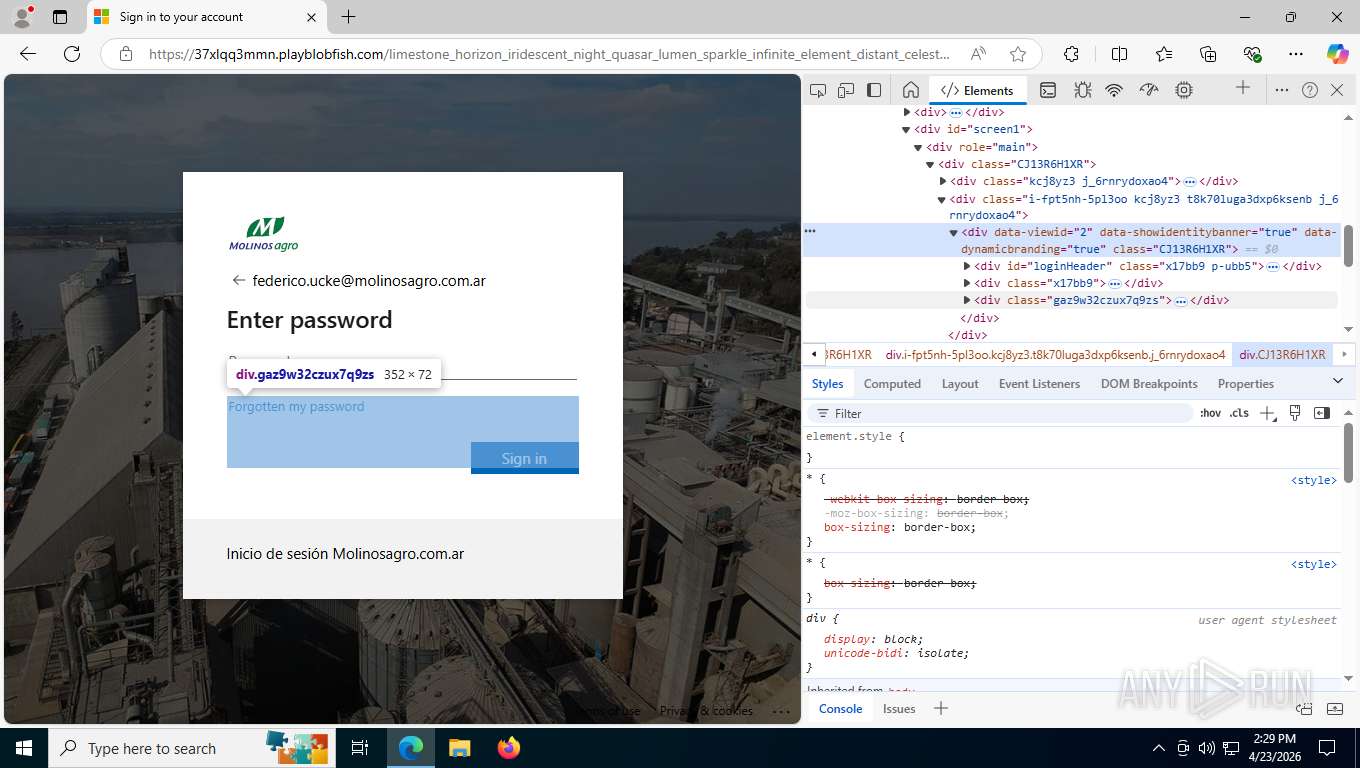Viewport: 1360px width, 768px height.
Task: Click the browser address bar URL
Action: pos(548,54)
